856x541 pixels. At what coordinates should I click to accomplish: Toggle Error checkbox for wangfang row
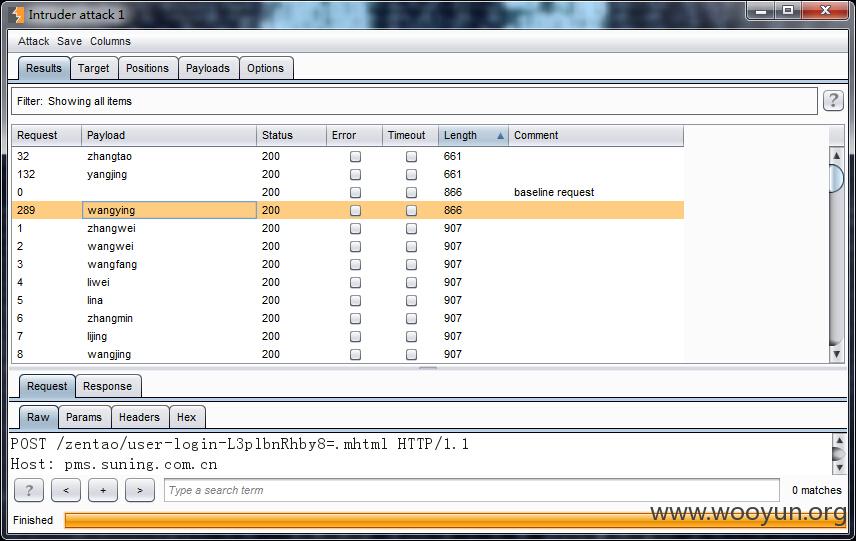point(355,265)
